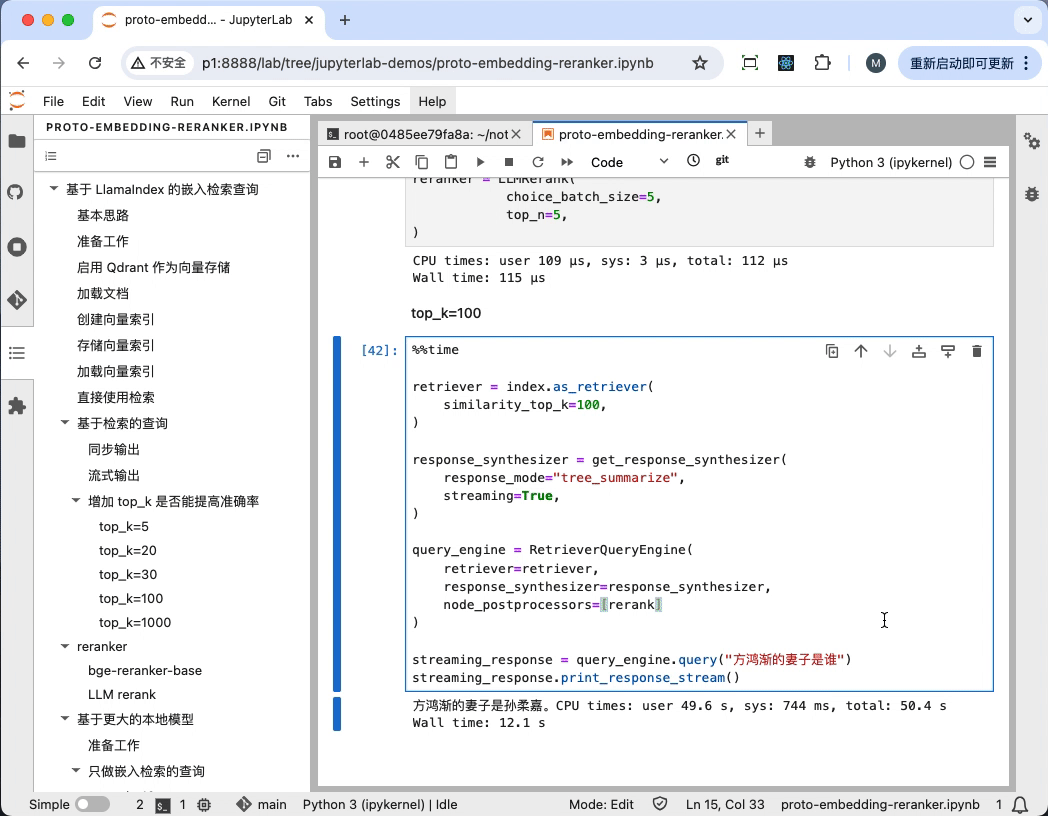Screen dimensions: 1048x816
Task: Copy cell 42 via the duplicate icon
Action: click(x=831, y=350)
